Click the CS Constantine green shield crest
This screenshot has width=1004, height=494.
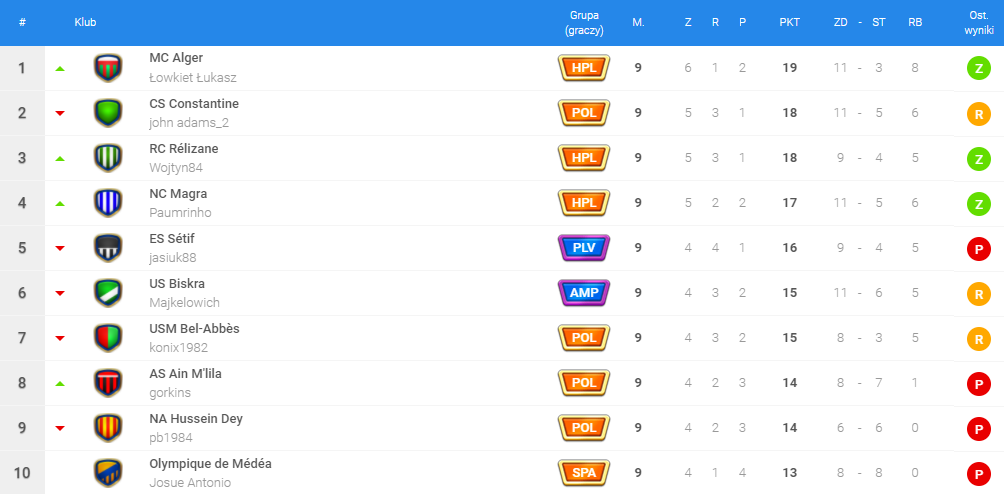tap(107, 113)
